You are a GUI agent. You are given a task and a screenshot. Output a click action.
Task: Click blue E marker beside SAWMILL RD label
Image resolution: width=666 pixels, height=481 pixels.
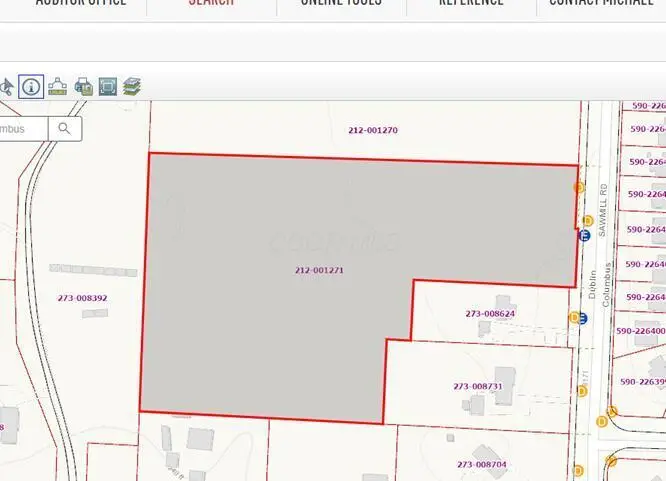click(585, 235)
